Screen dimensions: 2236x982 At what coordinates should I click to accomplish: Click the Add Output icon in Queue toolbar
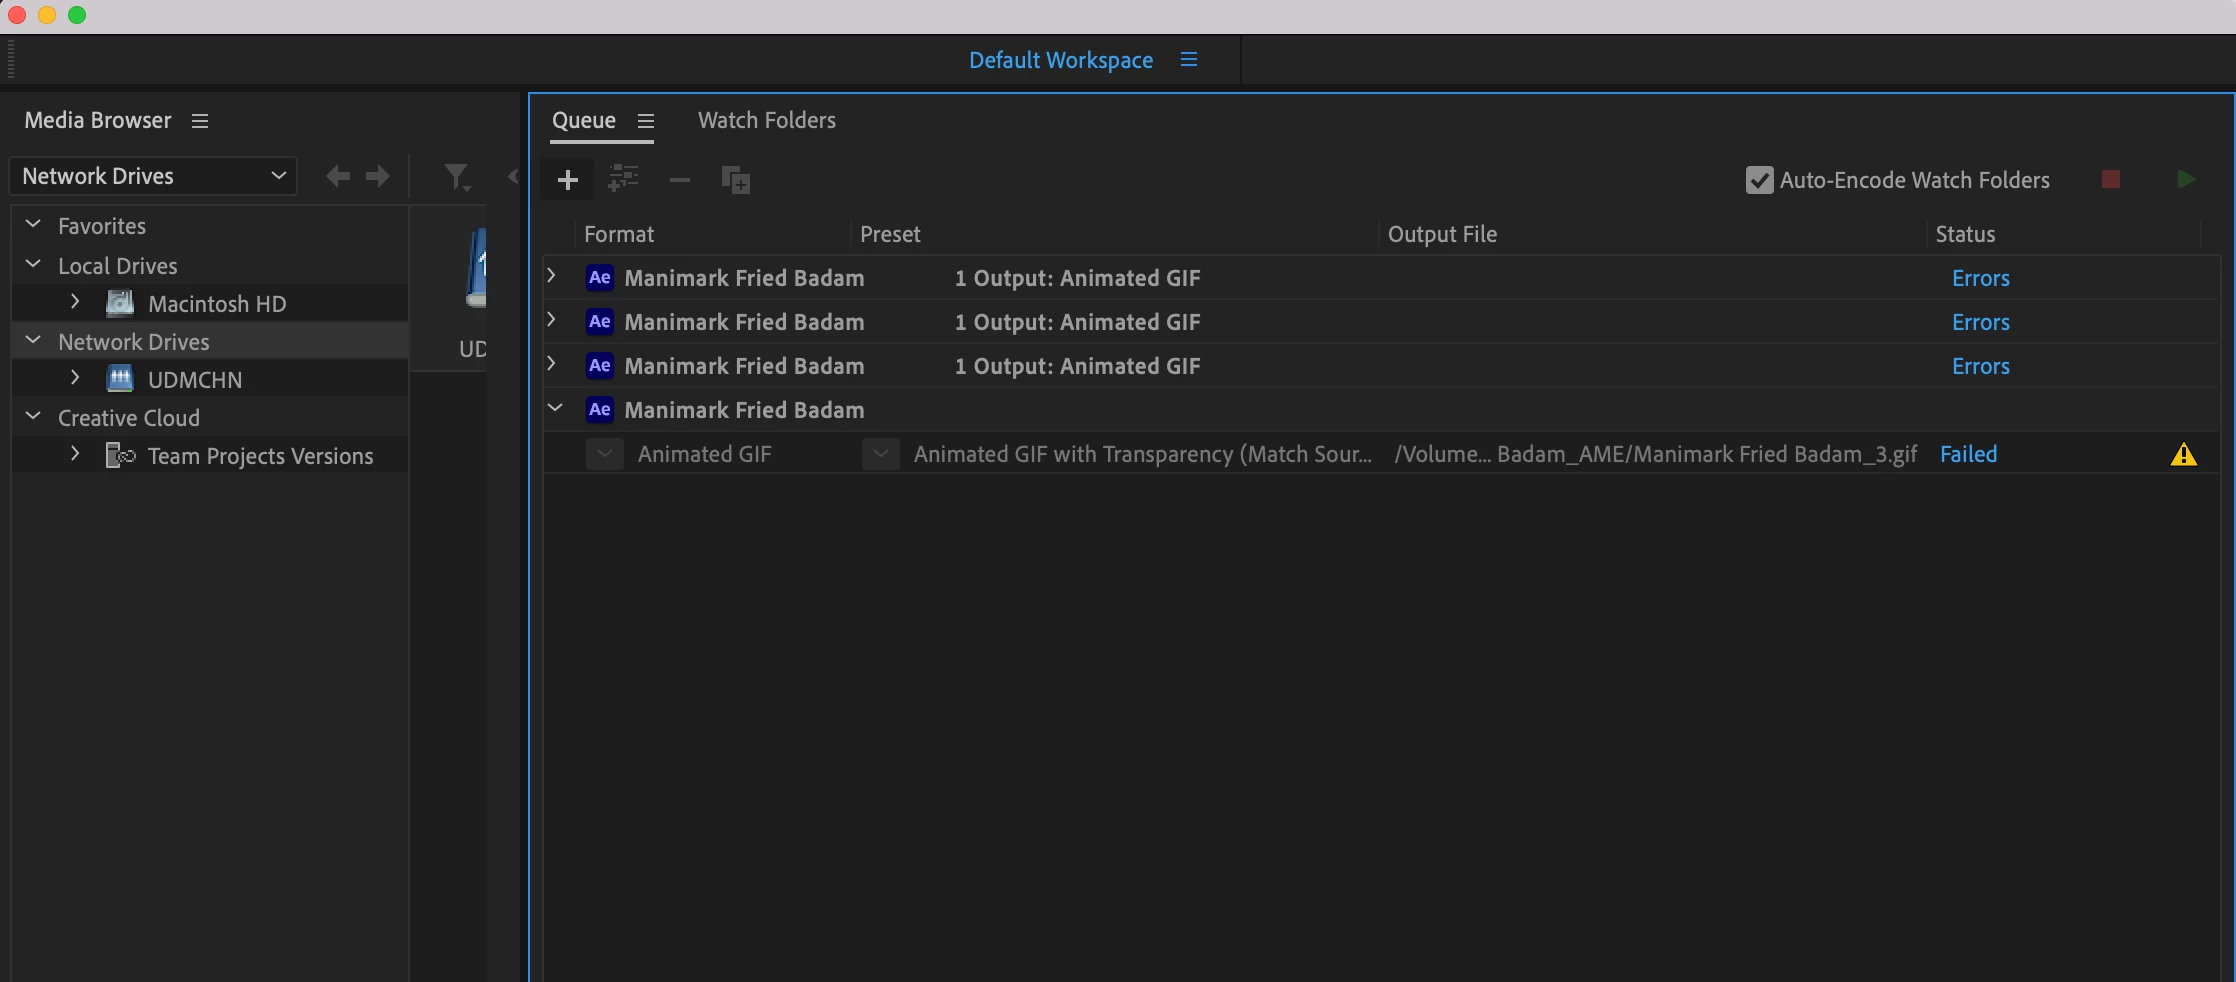coord(623,179)
